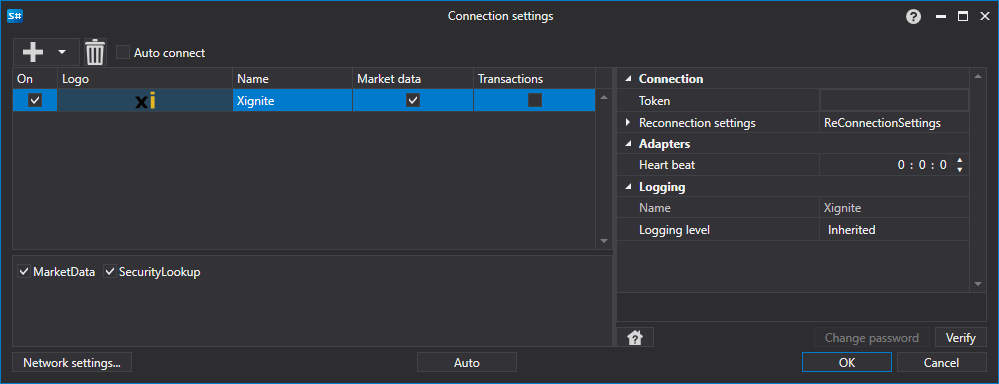Decrease Heart beat with down arrow
The image size is (999, 384).
point(959,170)
